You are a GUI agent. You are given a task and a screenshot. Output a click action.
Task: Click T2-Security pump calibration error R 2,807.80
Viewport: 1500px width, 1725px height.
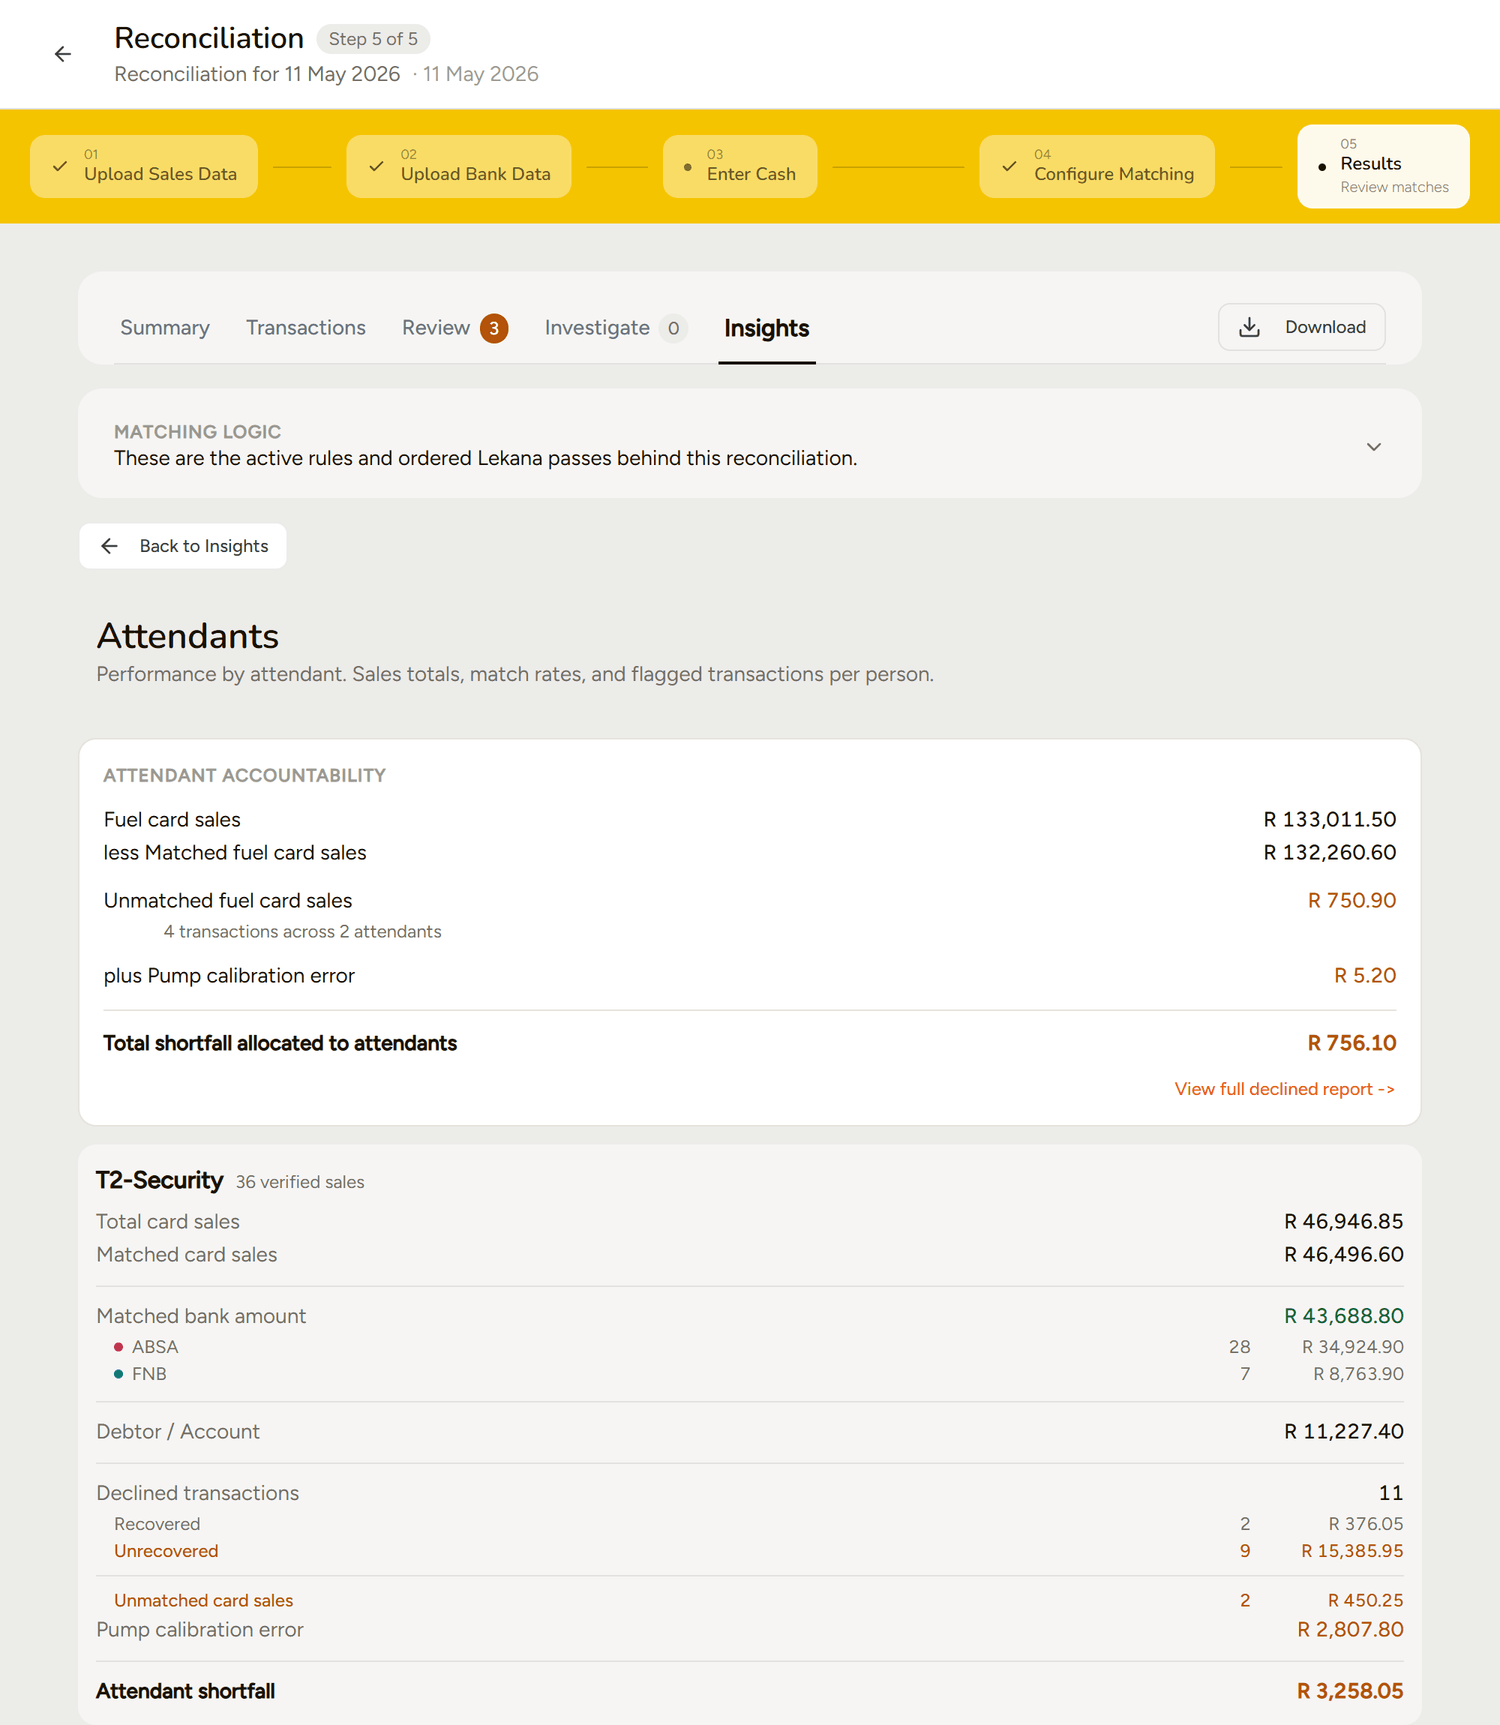click(x=1350, y=1629)
